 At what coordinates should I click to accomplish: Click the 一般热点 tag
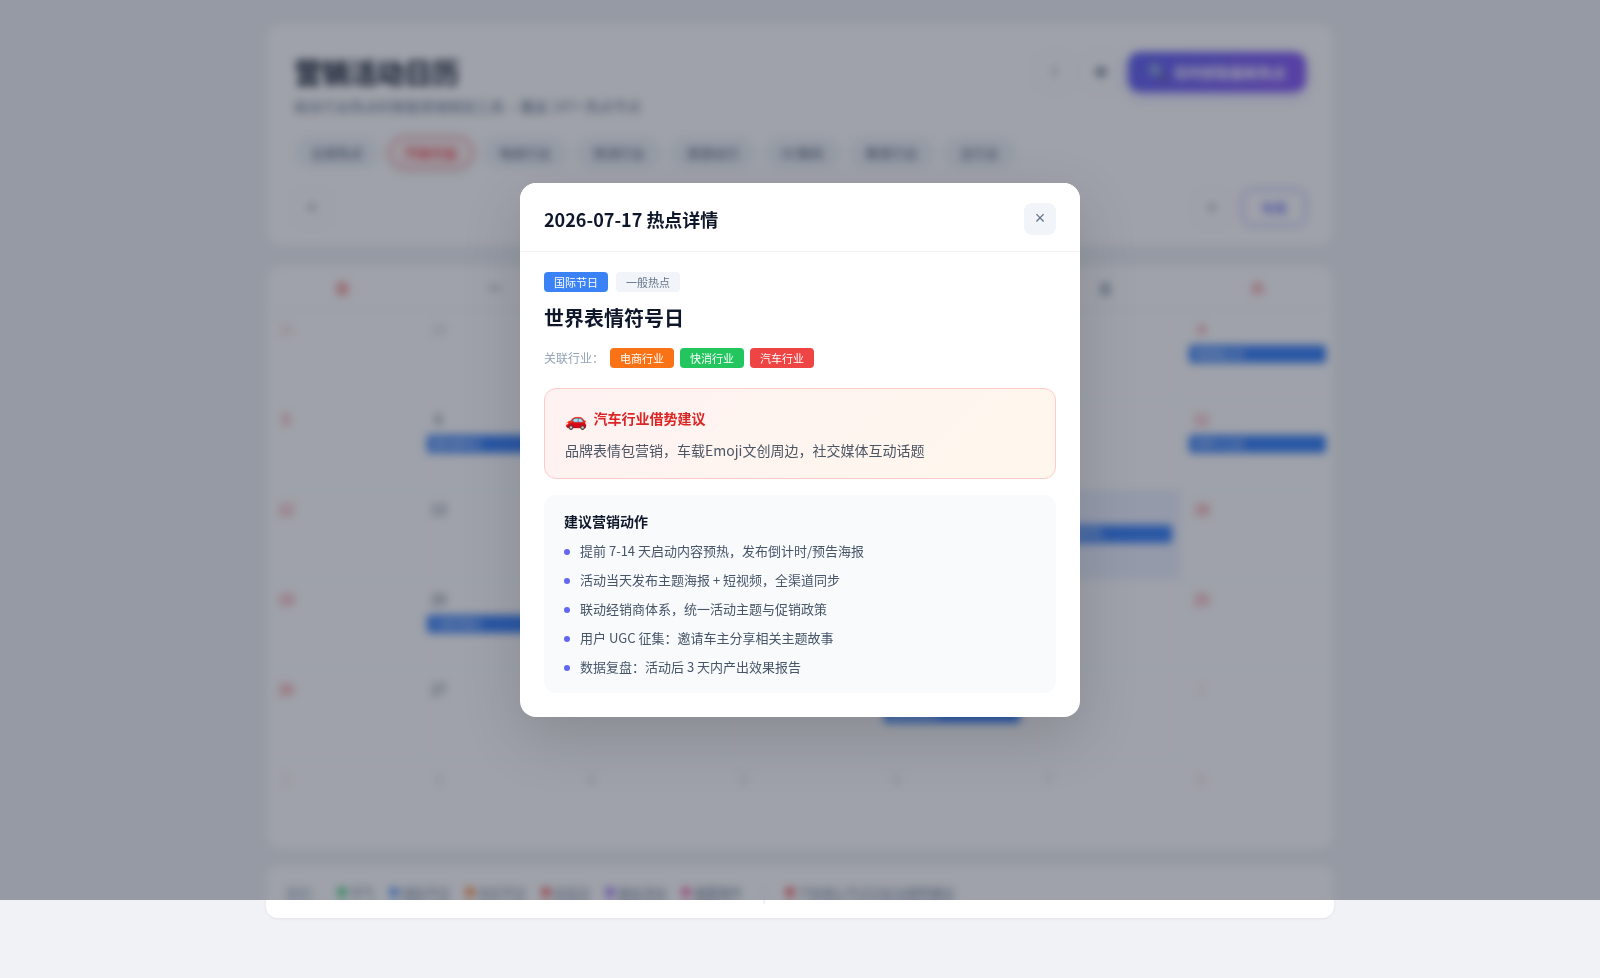point(648,282)
